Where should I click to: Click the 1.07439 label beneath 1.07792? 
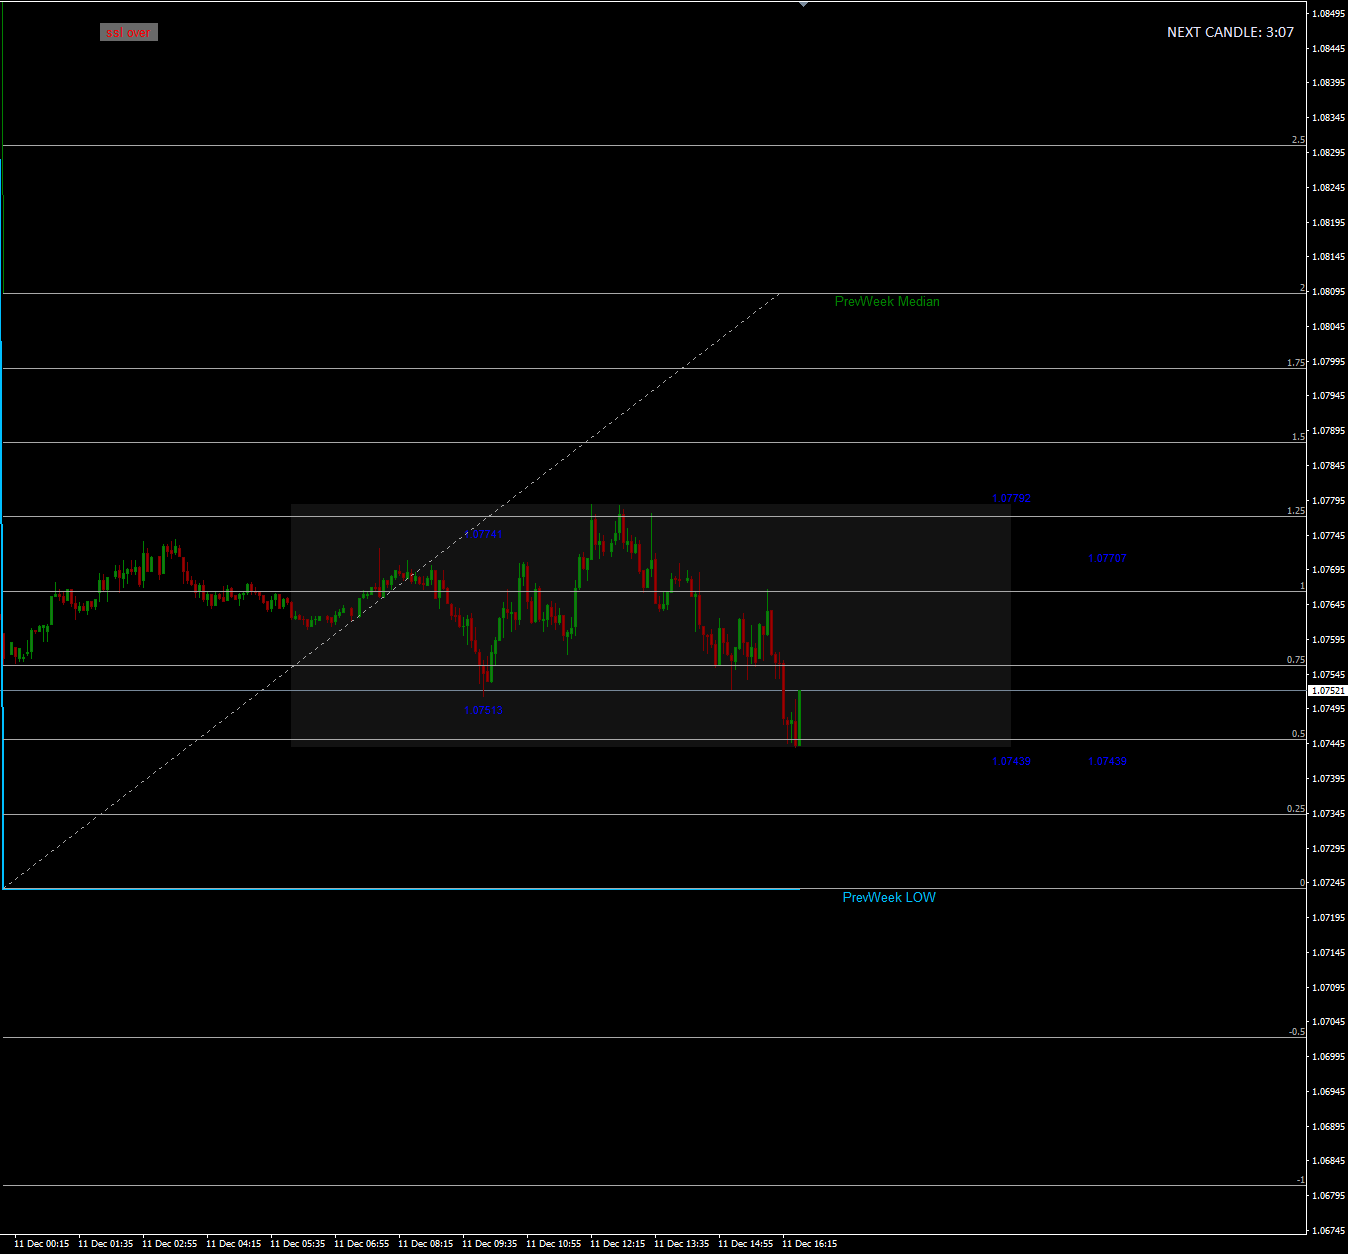tap(1011, 762)
